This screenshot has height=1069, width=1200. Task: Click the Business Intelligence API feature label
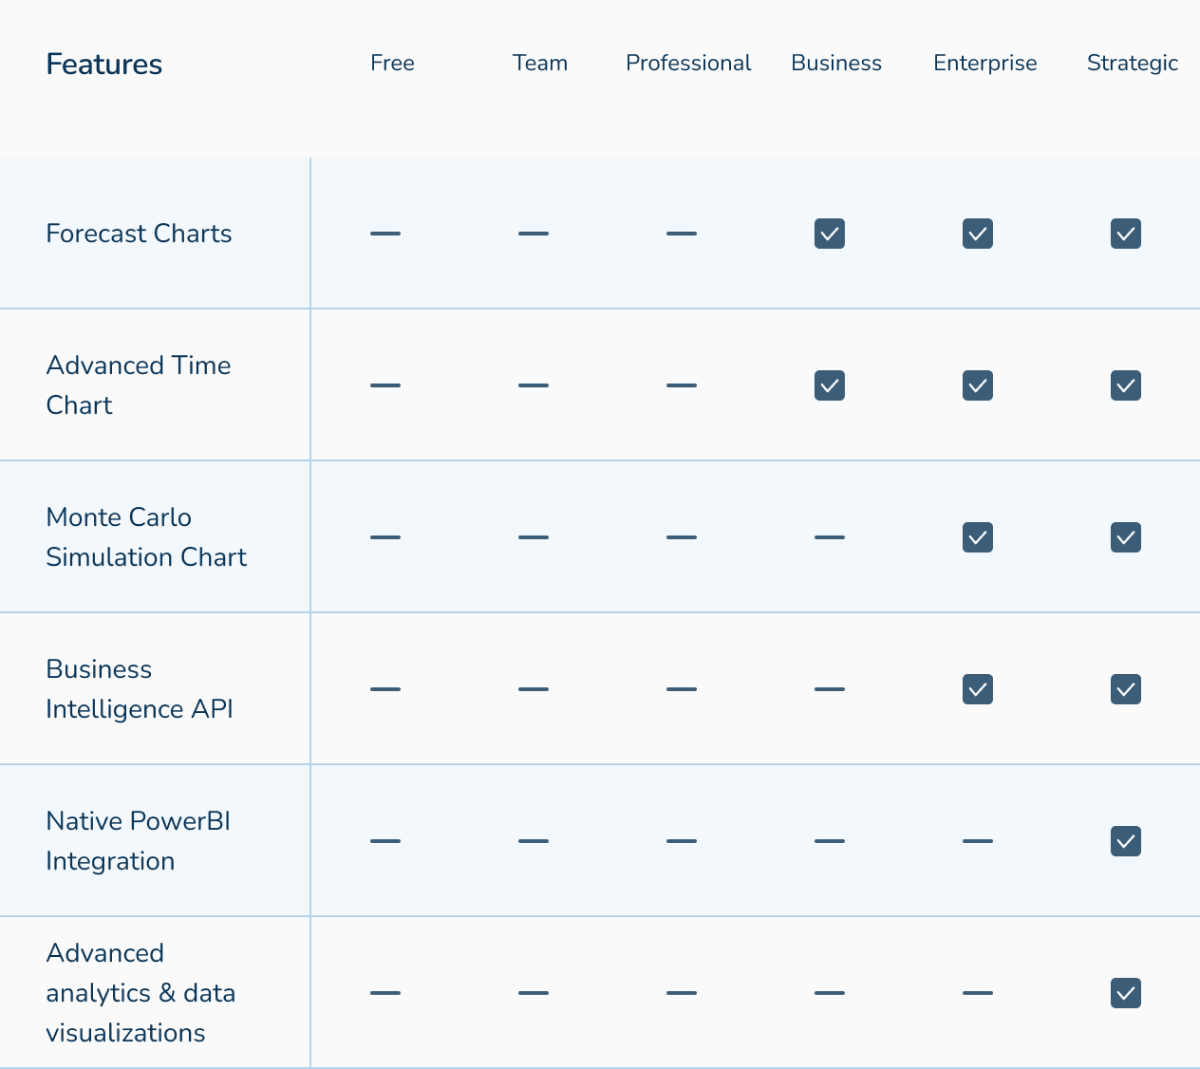pyautogui.click(x=139, y=689)
